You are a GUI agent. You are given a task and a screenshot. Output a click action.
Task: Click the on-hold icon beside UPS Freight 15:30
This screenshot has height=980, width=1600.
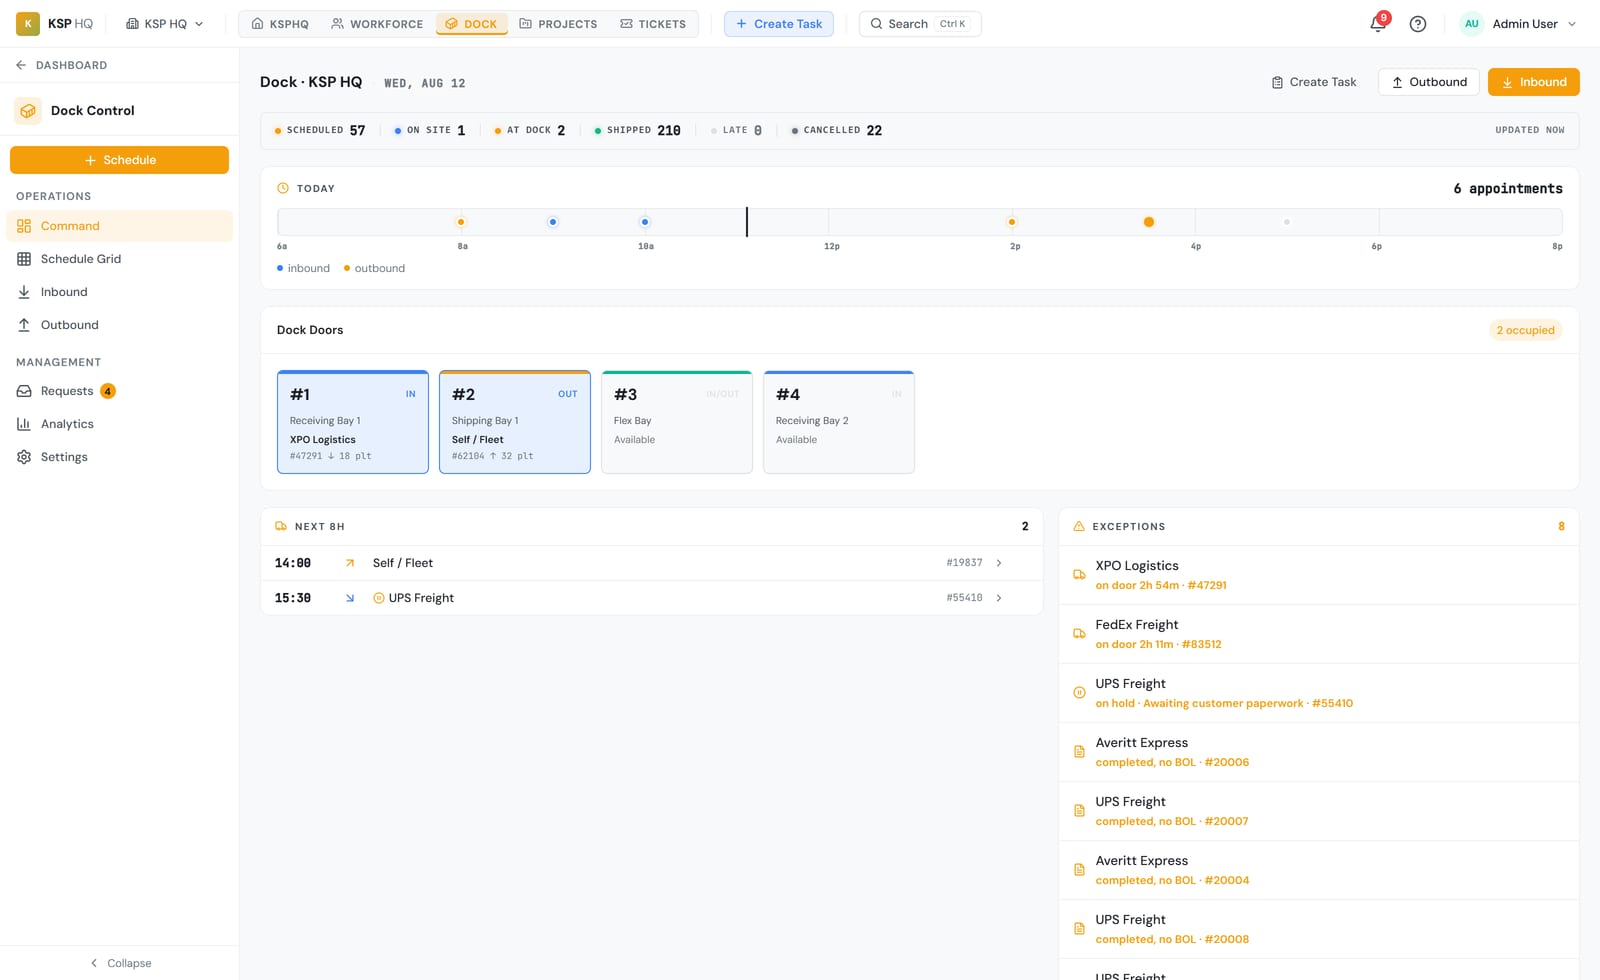[379, 598]
